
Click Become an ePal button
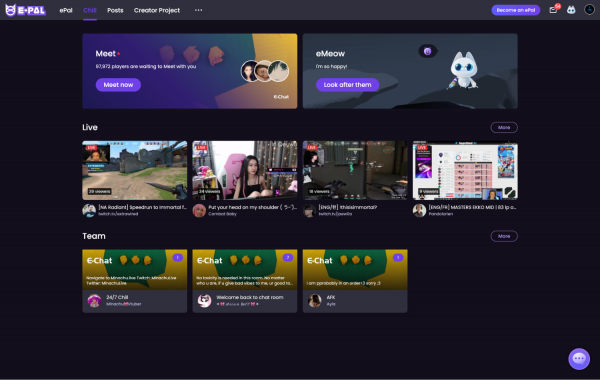[x=515, y=10]
